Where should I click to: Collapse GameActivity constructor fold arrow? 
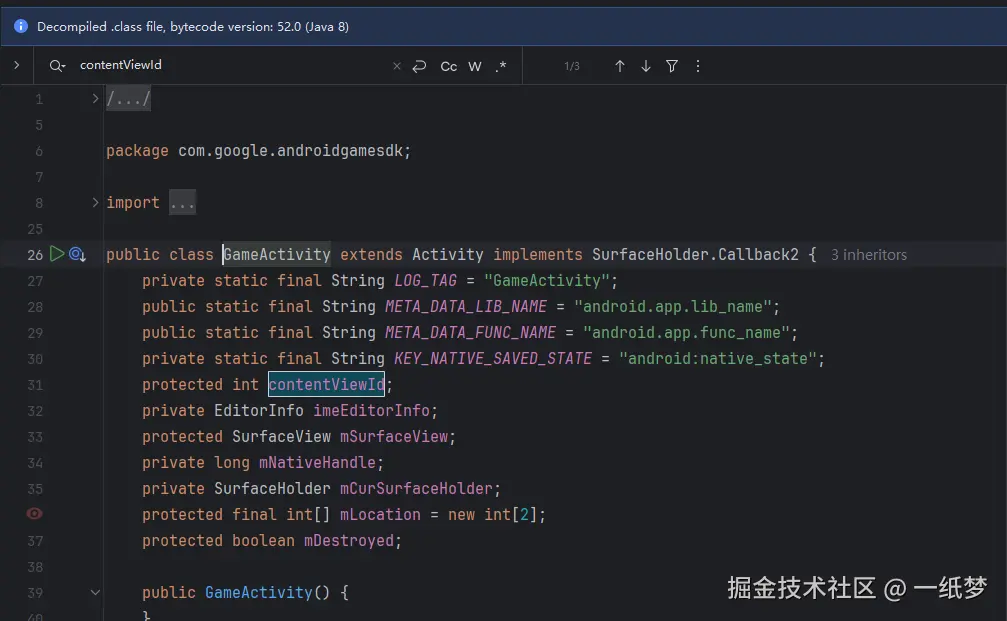click(95, 592)
